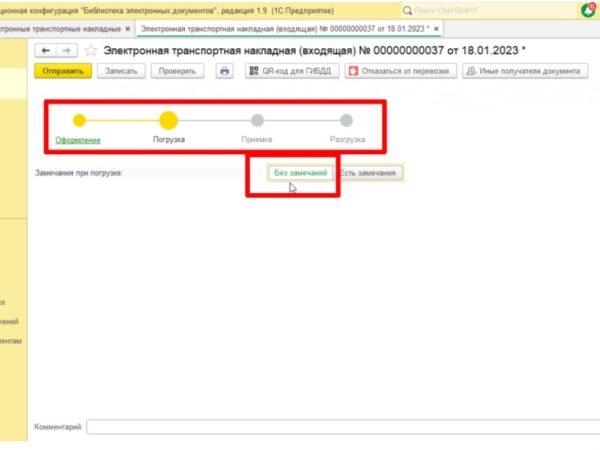Viewport: 600px width, 450px height.
Task: Open QR-код для ГИБДД
Action: click(292, 71)
